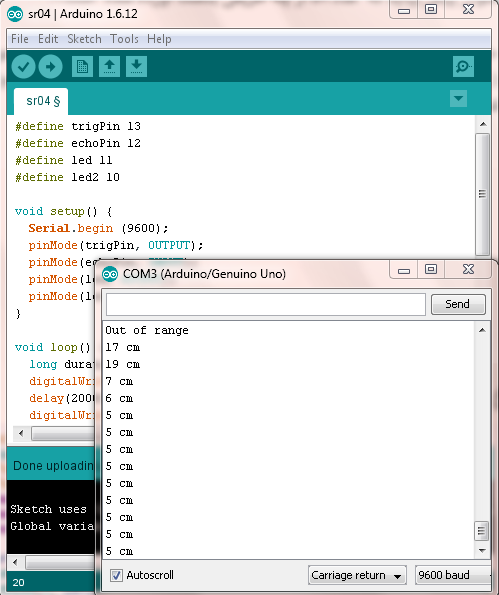This screenshot has height=595, width=499.
Task: Save sketch using the down-arrow icon
Action: 136,67
